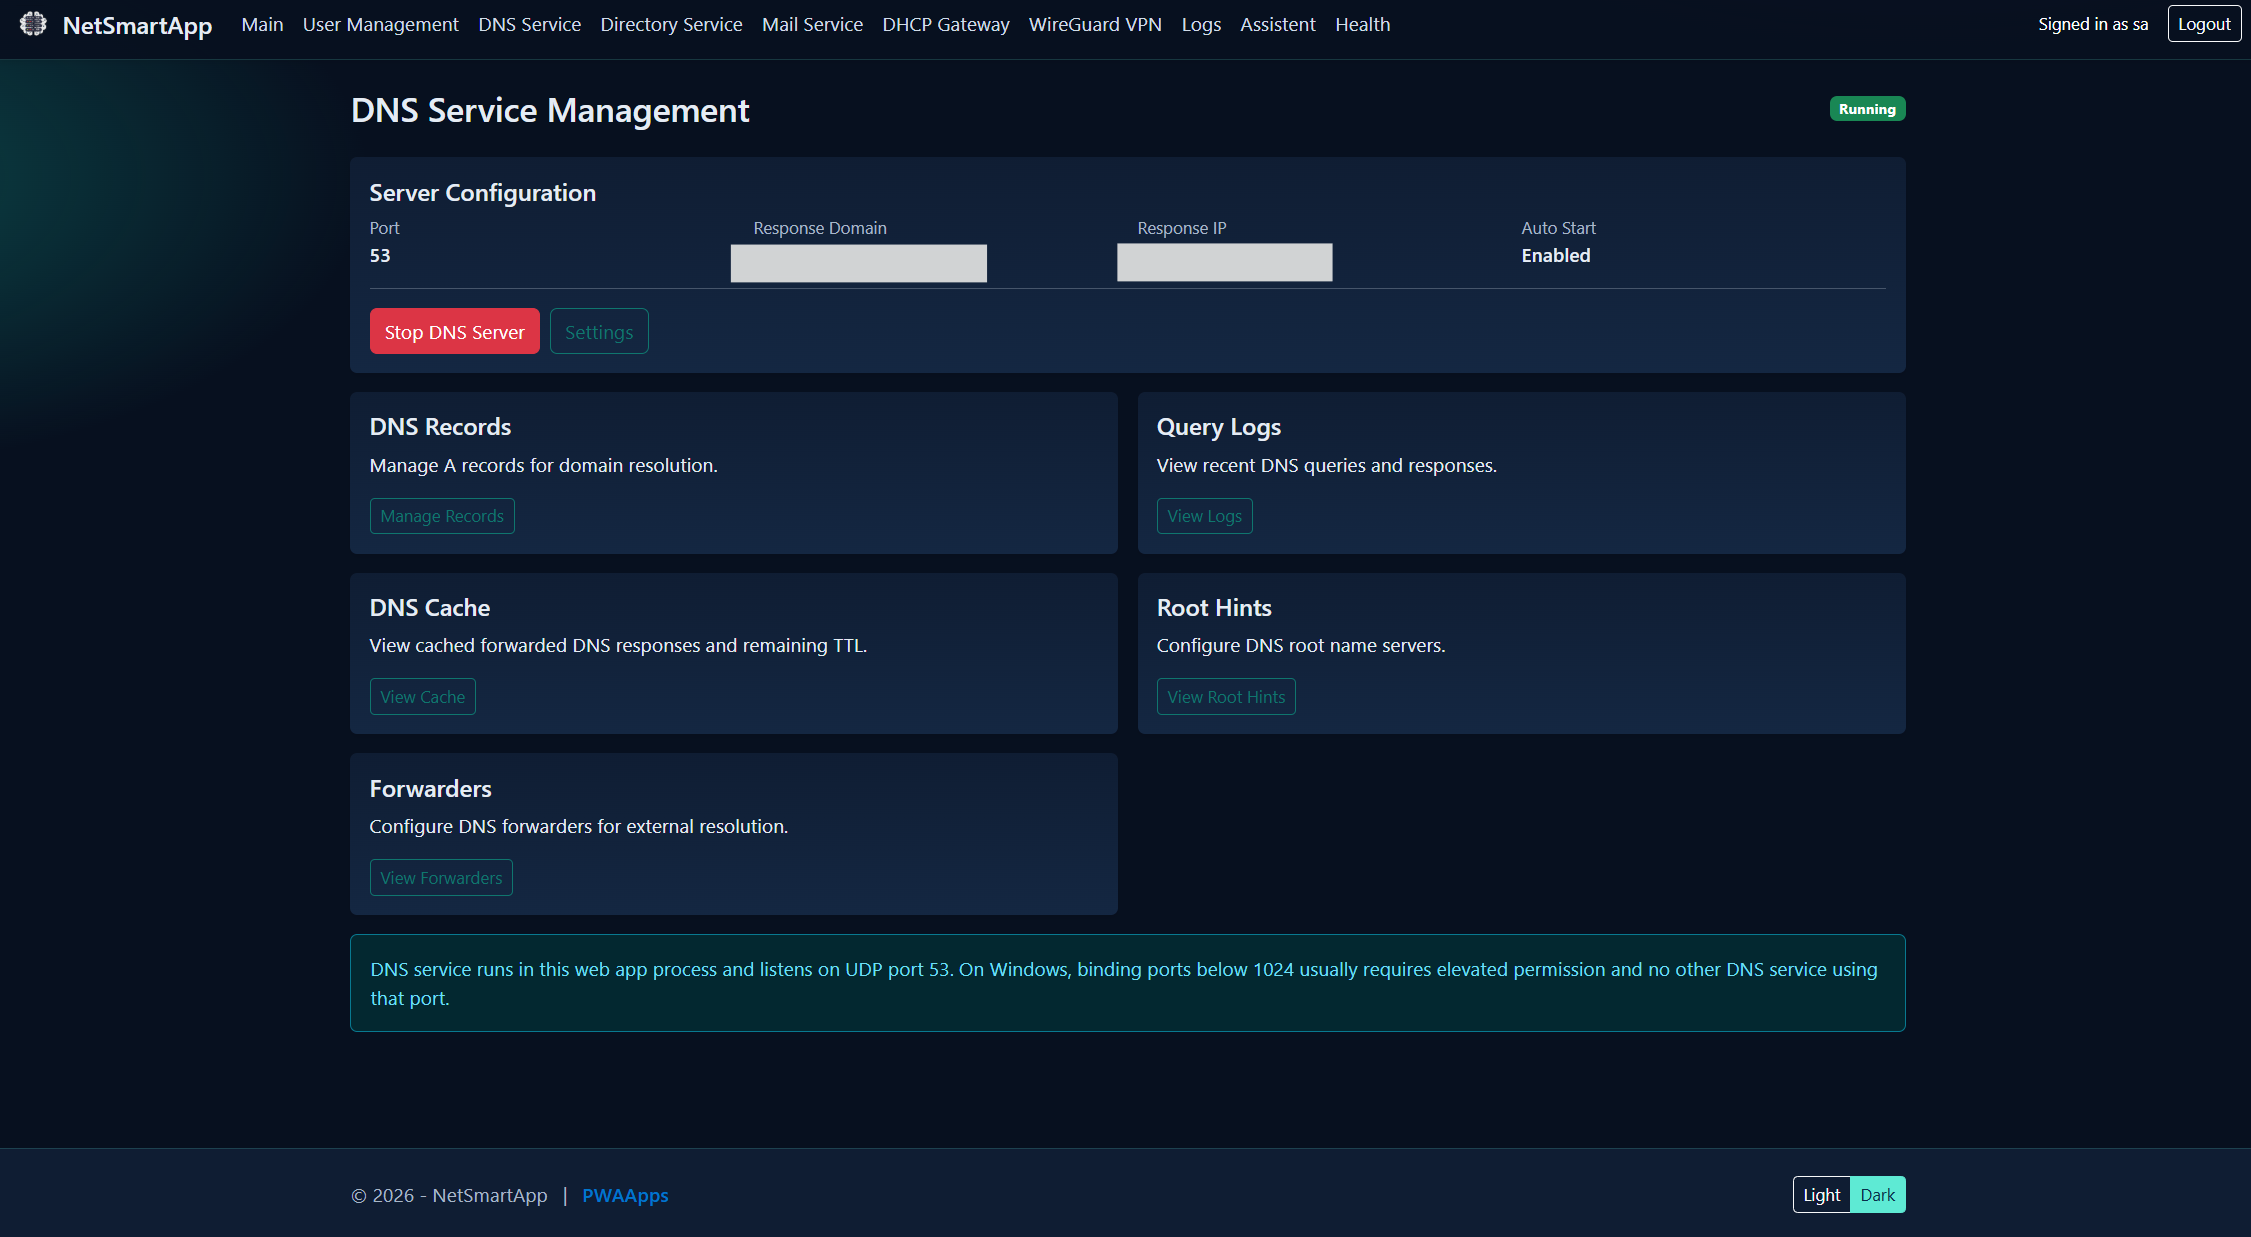The width and height of the screenshot is (2251, 1237).
Task: Click the DNS Cache card heading
Action: point(429,608)
